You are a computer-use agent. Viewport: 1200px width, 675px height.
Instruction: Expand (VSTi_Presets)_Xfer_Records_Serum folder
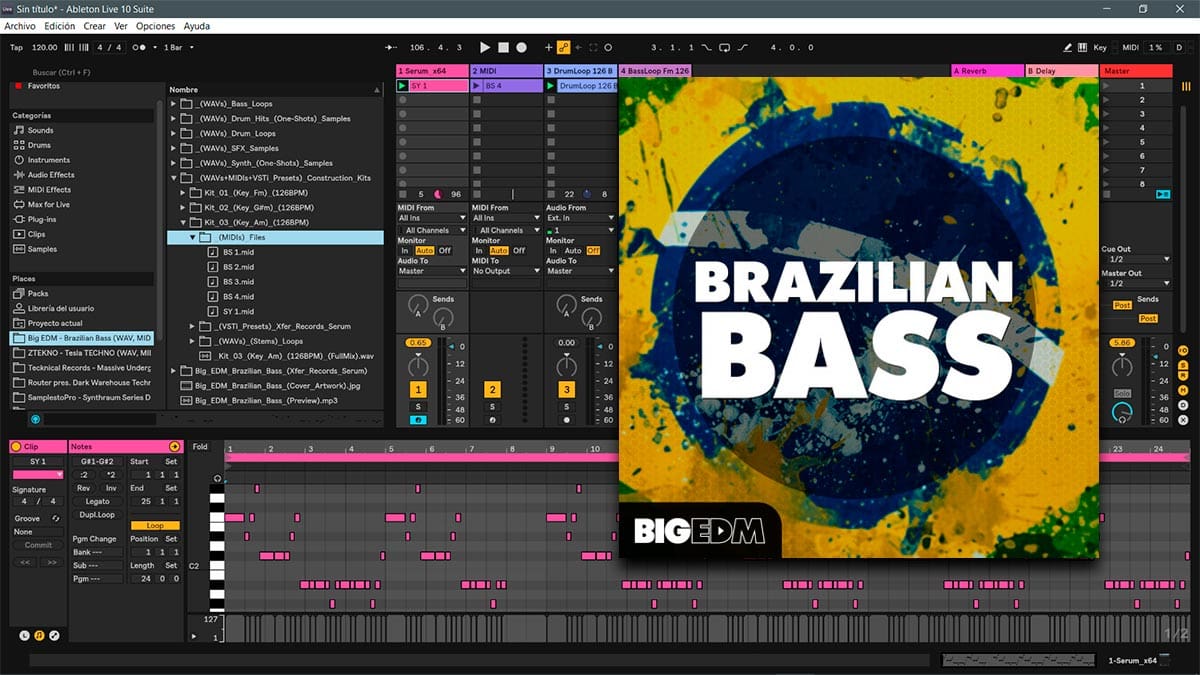tap(194, 327)
